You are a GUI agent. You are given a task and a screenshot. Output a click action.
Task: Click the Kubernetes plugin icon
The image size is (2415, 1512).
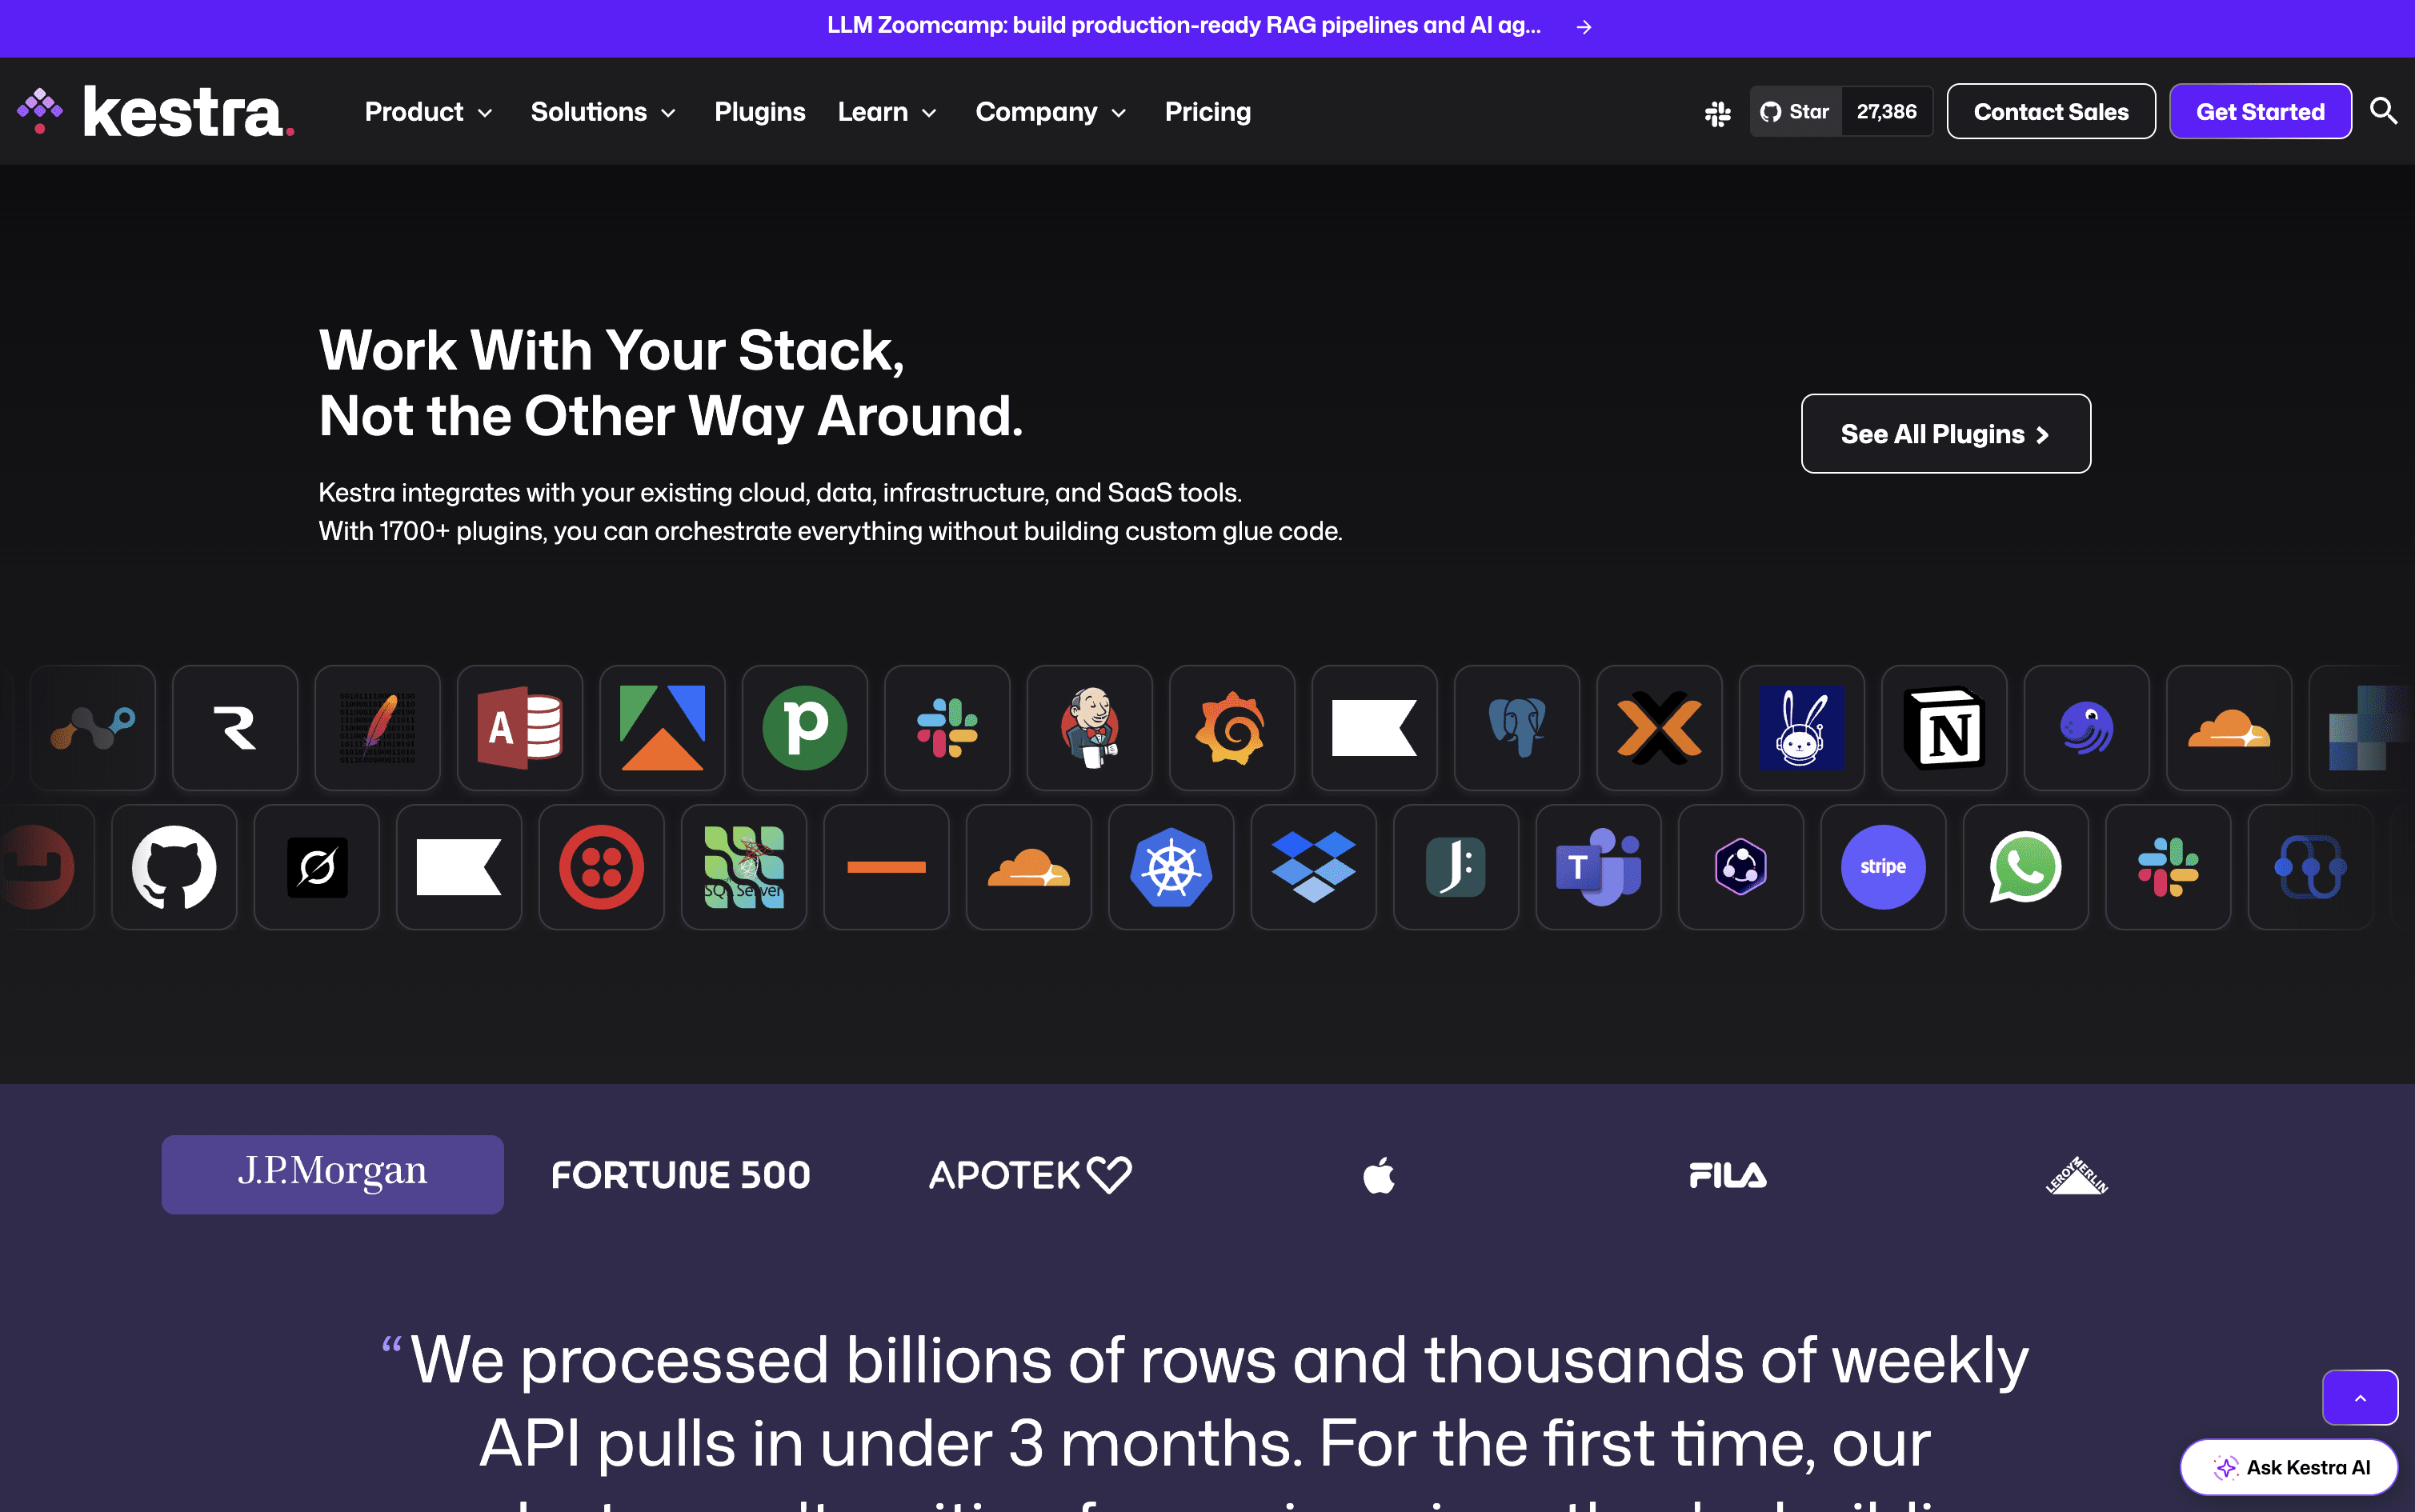tap(1171, 867)
